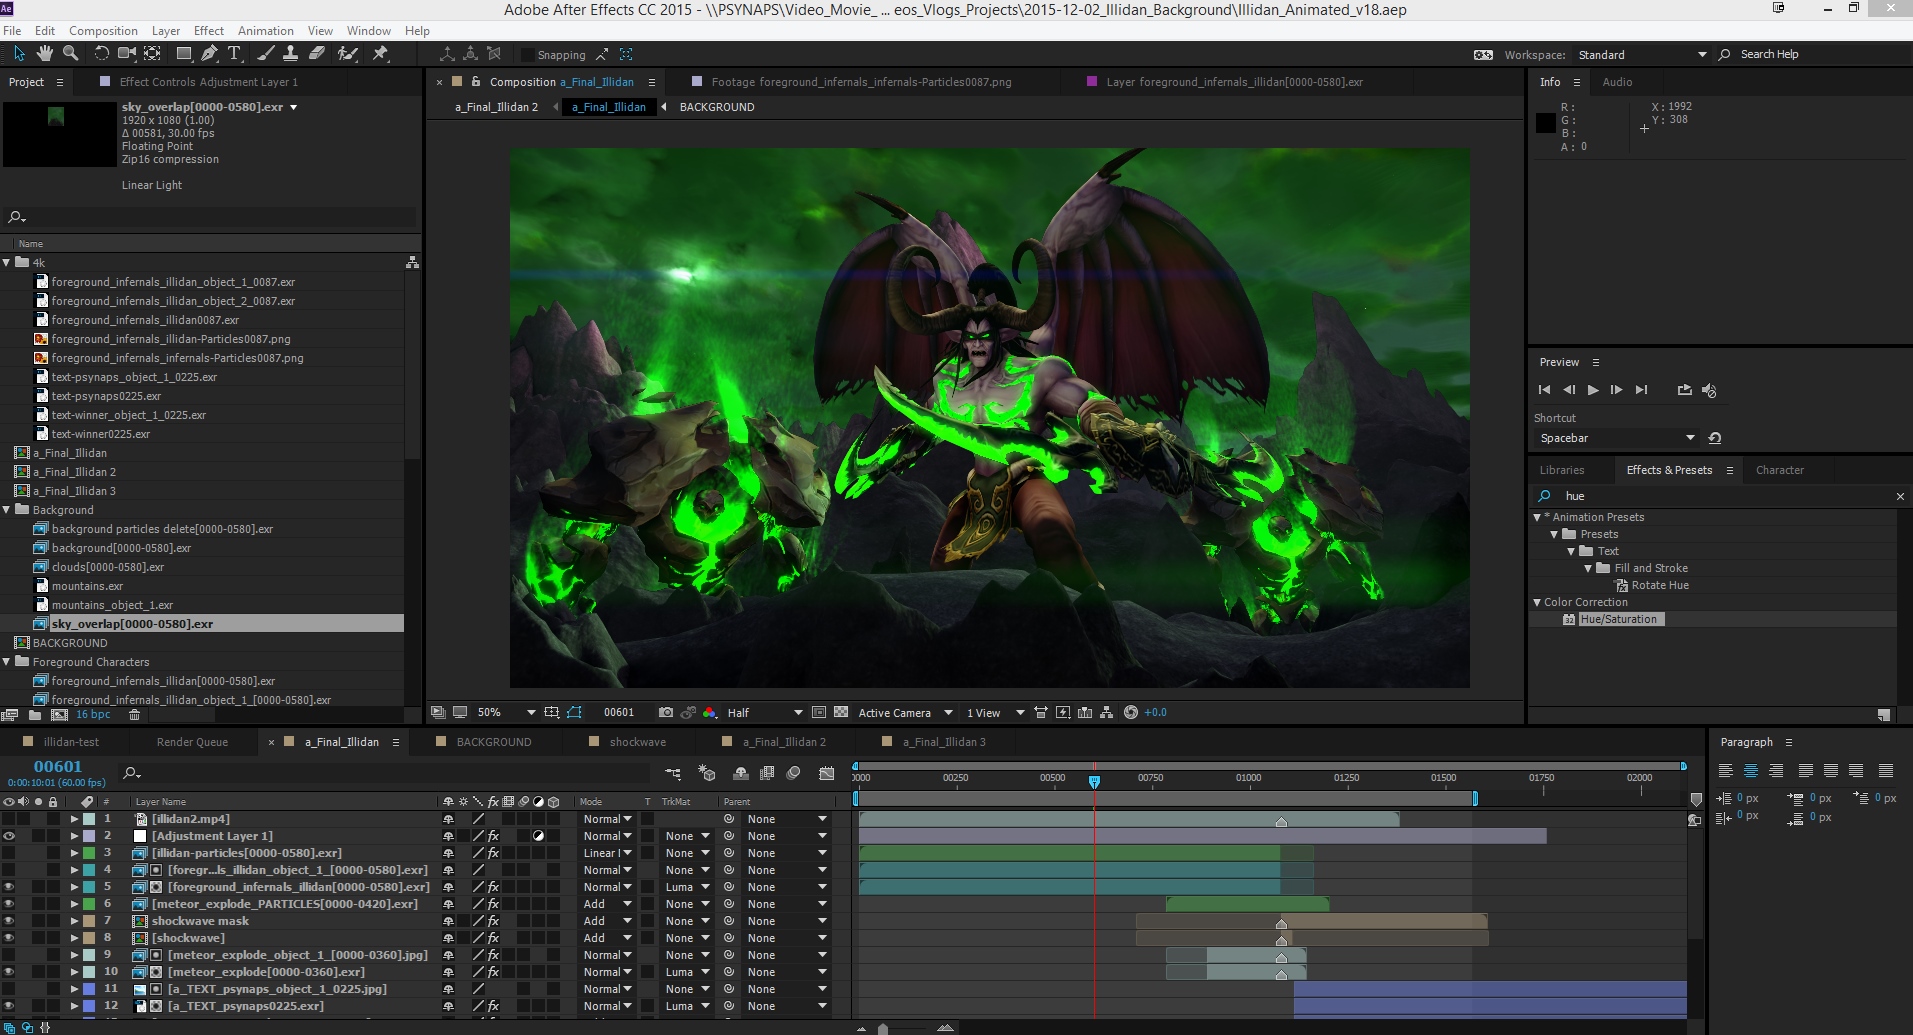This screenshot has height=1035, width=1913.
Task: Collapse the Background folder in Project
Action: 7,509
